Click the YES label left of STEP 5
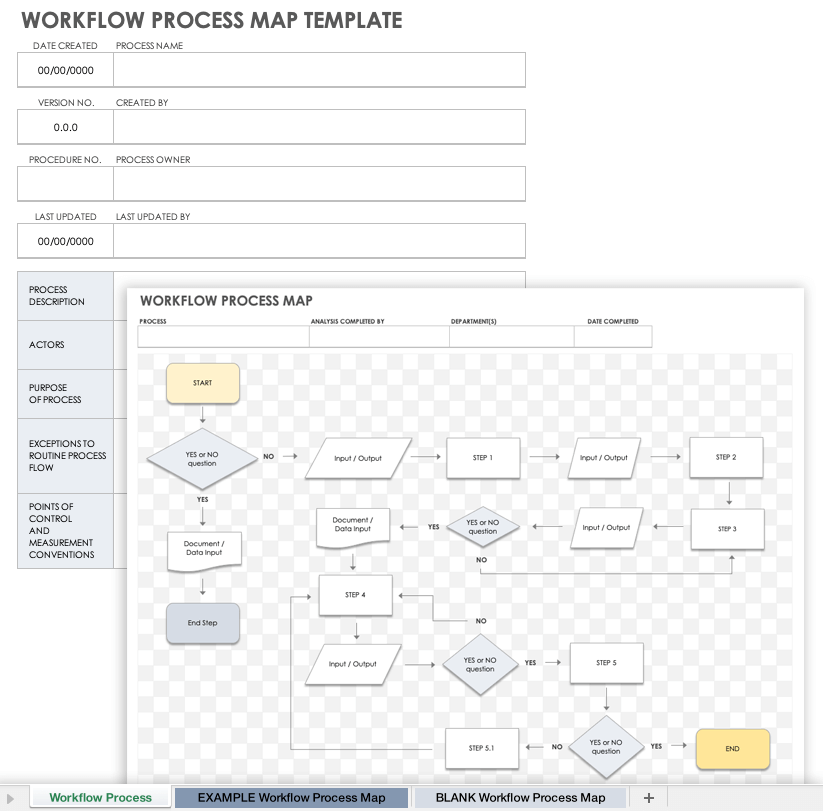This screenshot has height=811, width=823. [x=531, y=663]
